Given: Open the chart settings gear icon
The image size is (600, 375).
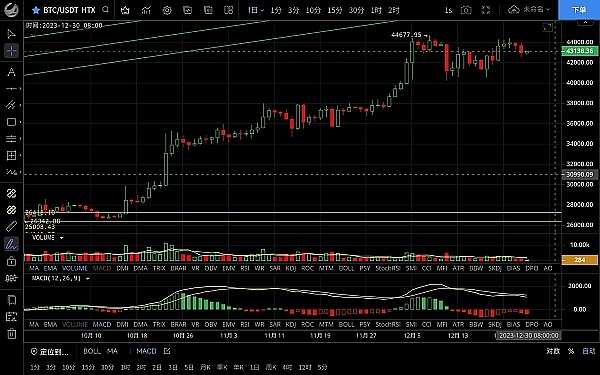Looking at the screenshot, I should click(x=167, y=10).
